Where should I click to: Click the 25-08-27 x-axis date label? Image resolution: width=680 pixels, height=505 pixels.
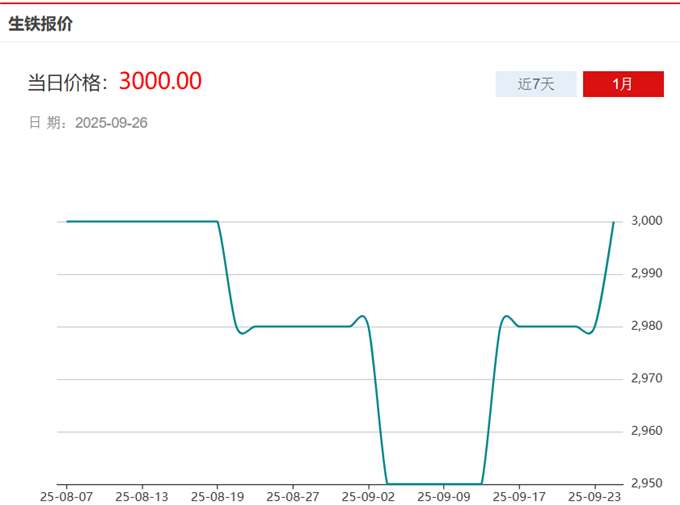[293, 495]
